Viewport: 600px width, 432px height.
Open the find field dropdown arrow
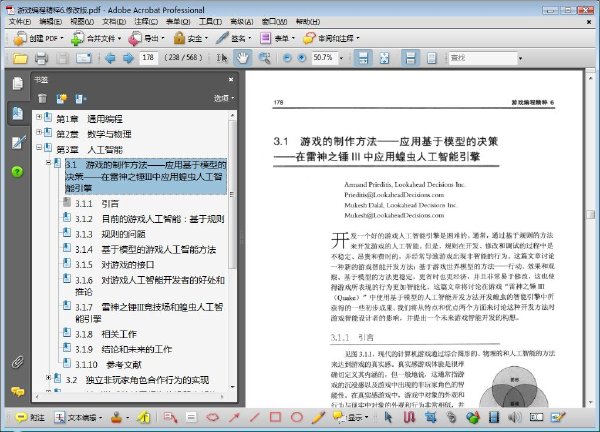520,59
